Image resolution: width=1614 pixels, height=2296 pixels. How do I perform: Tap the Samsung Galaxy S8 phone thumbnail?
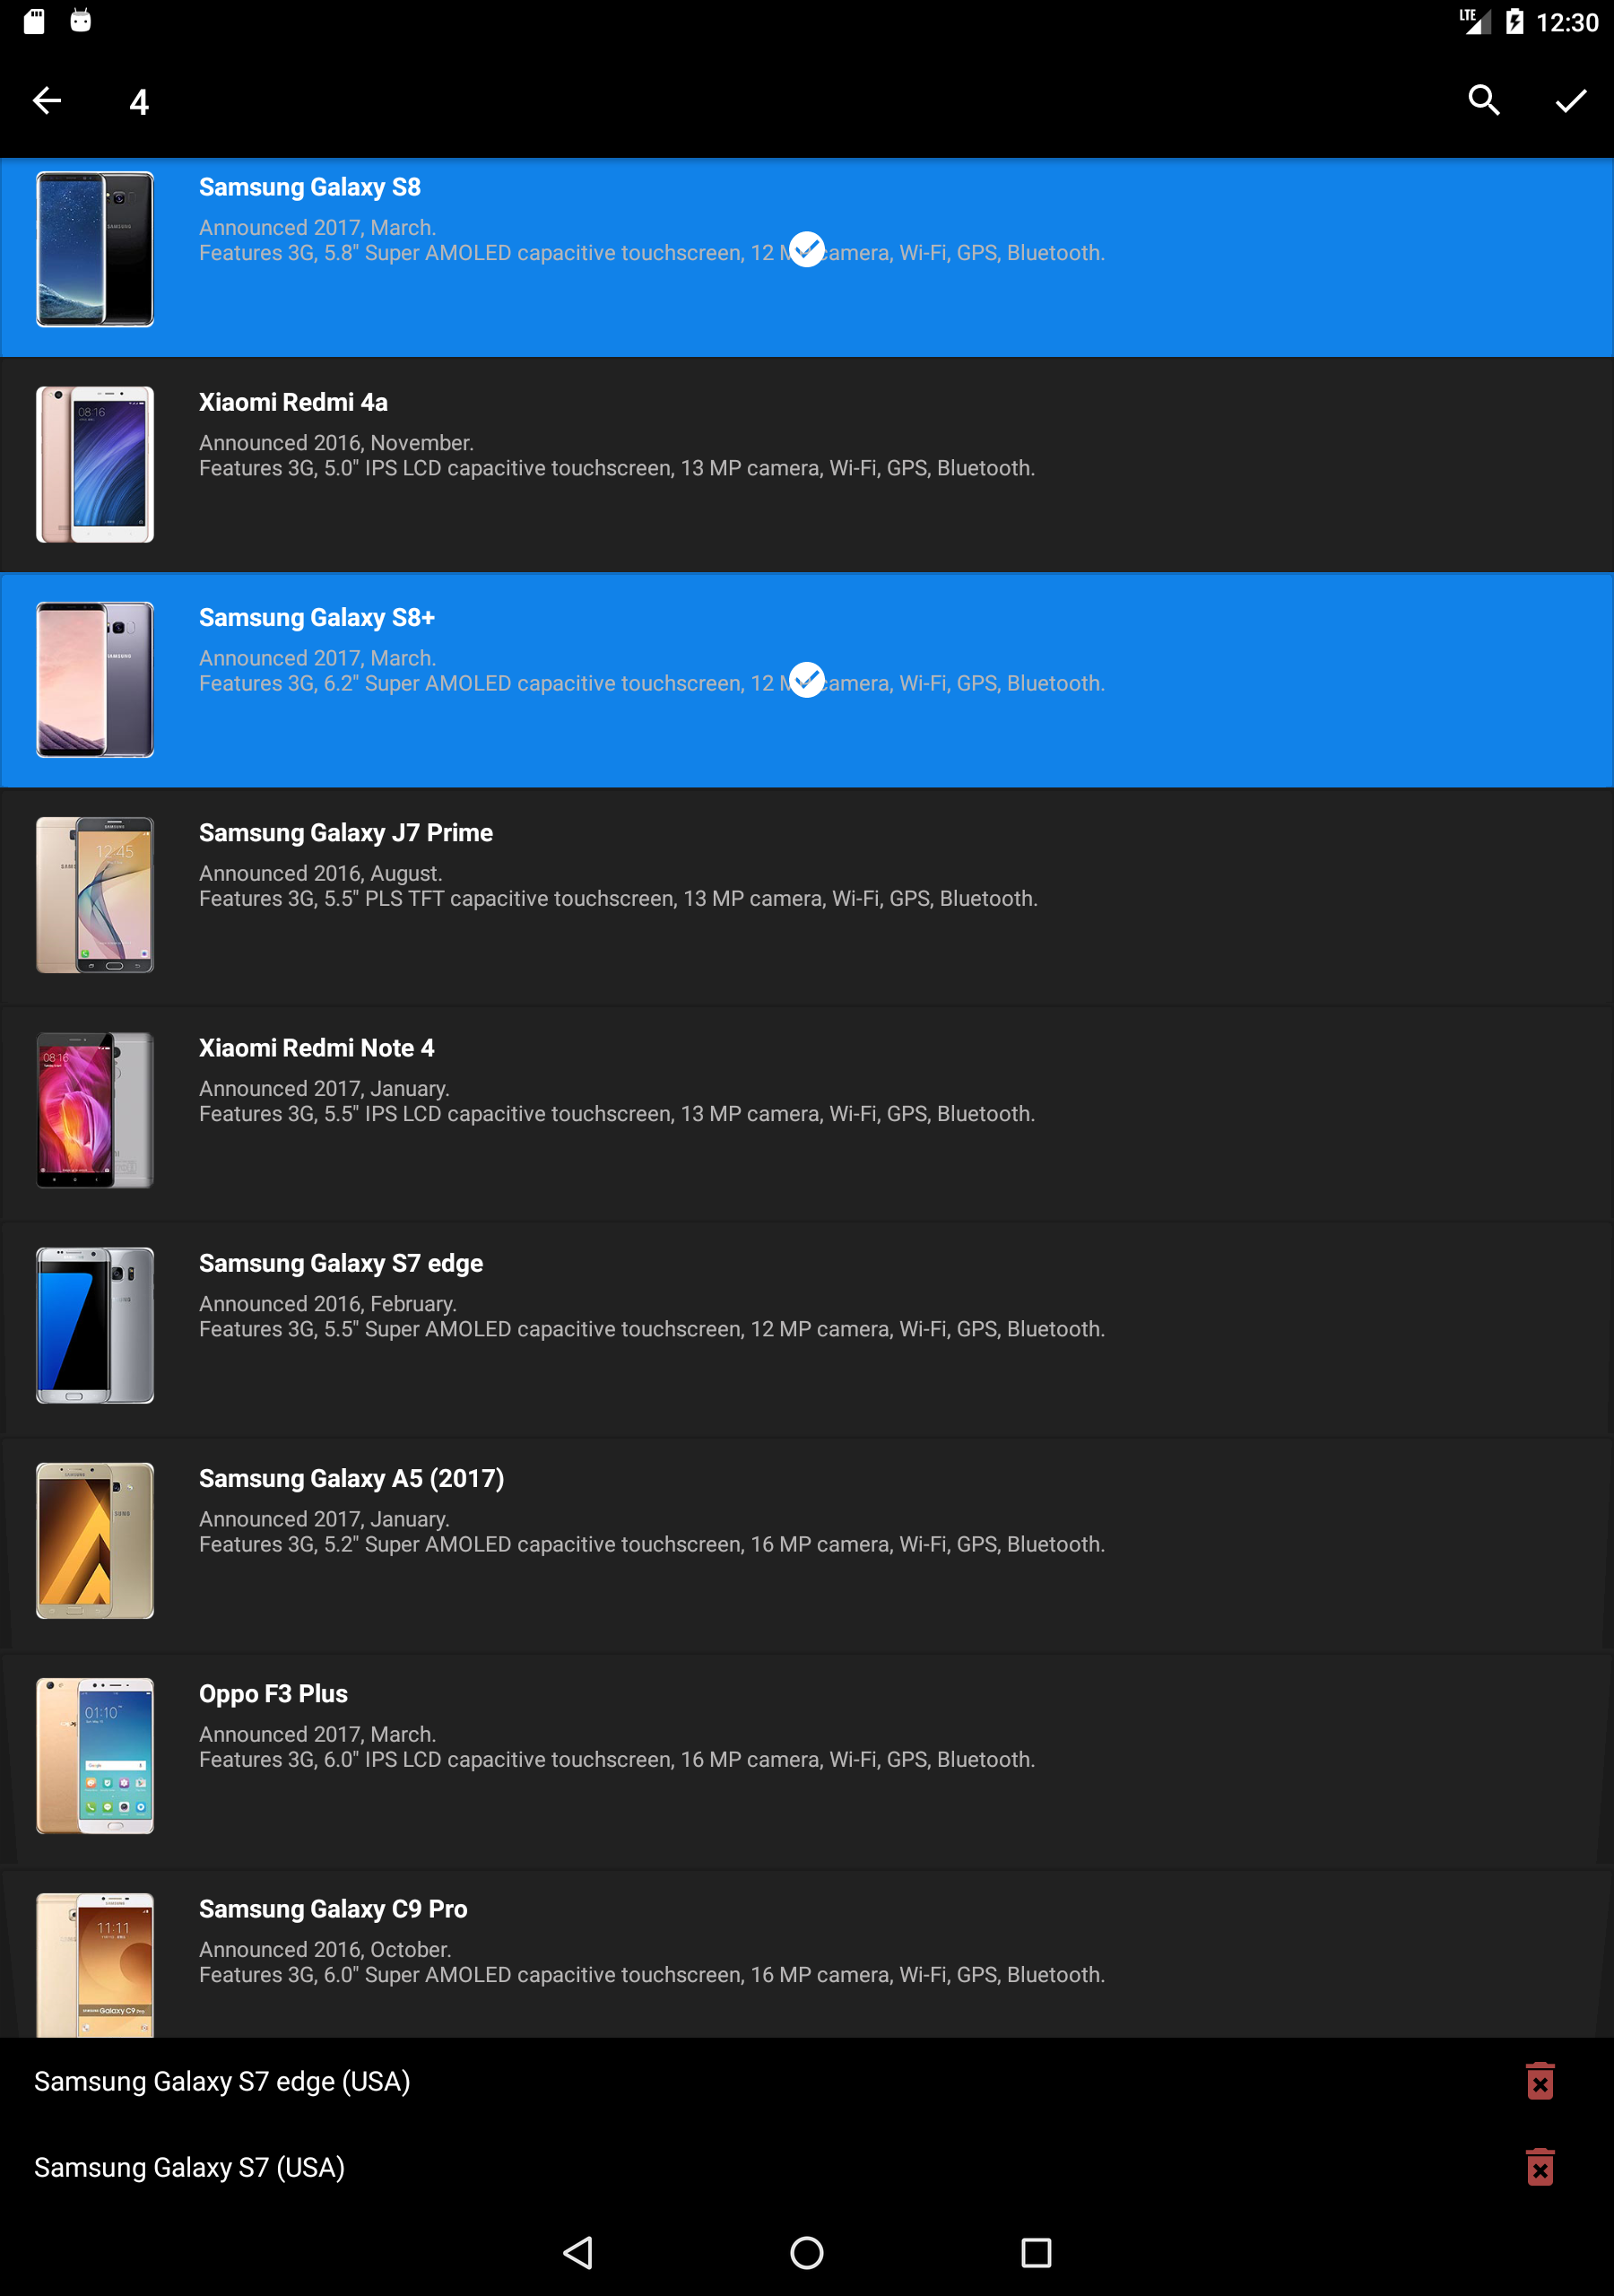point(95,249)
